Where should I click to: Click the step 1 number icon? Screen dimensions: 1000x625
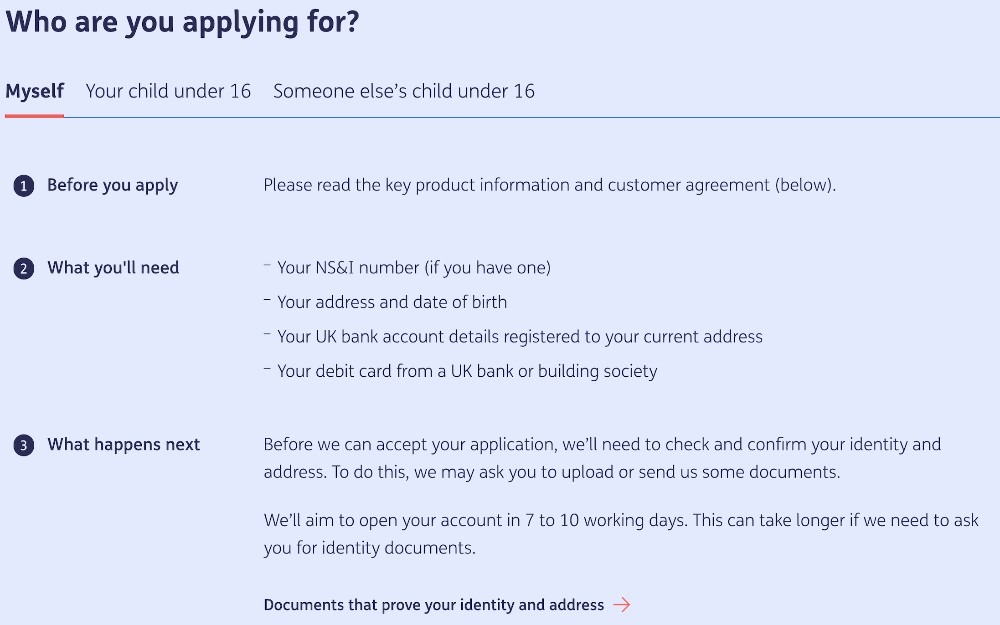pos(24,186)
